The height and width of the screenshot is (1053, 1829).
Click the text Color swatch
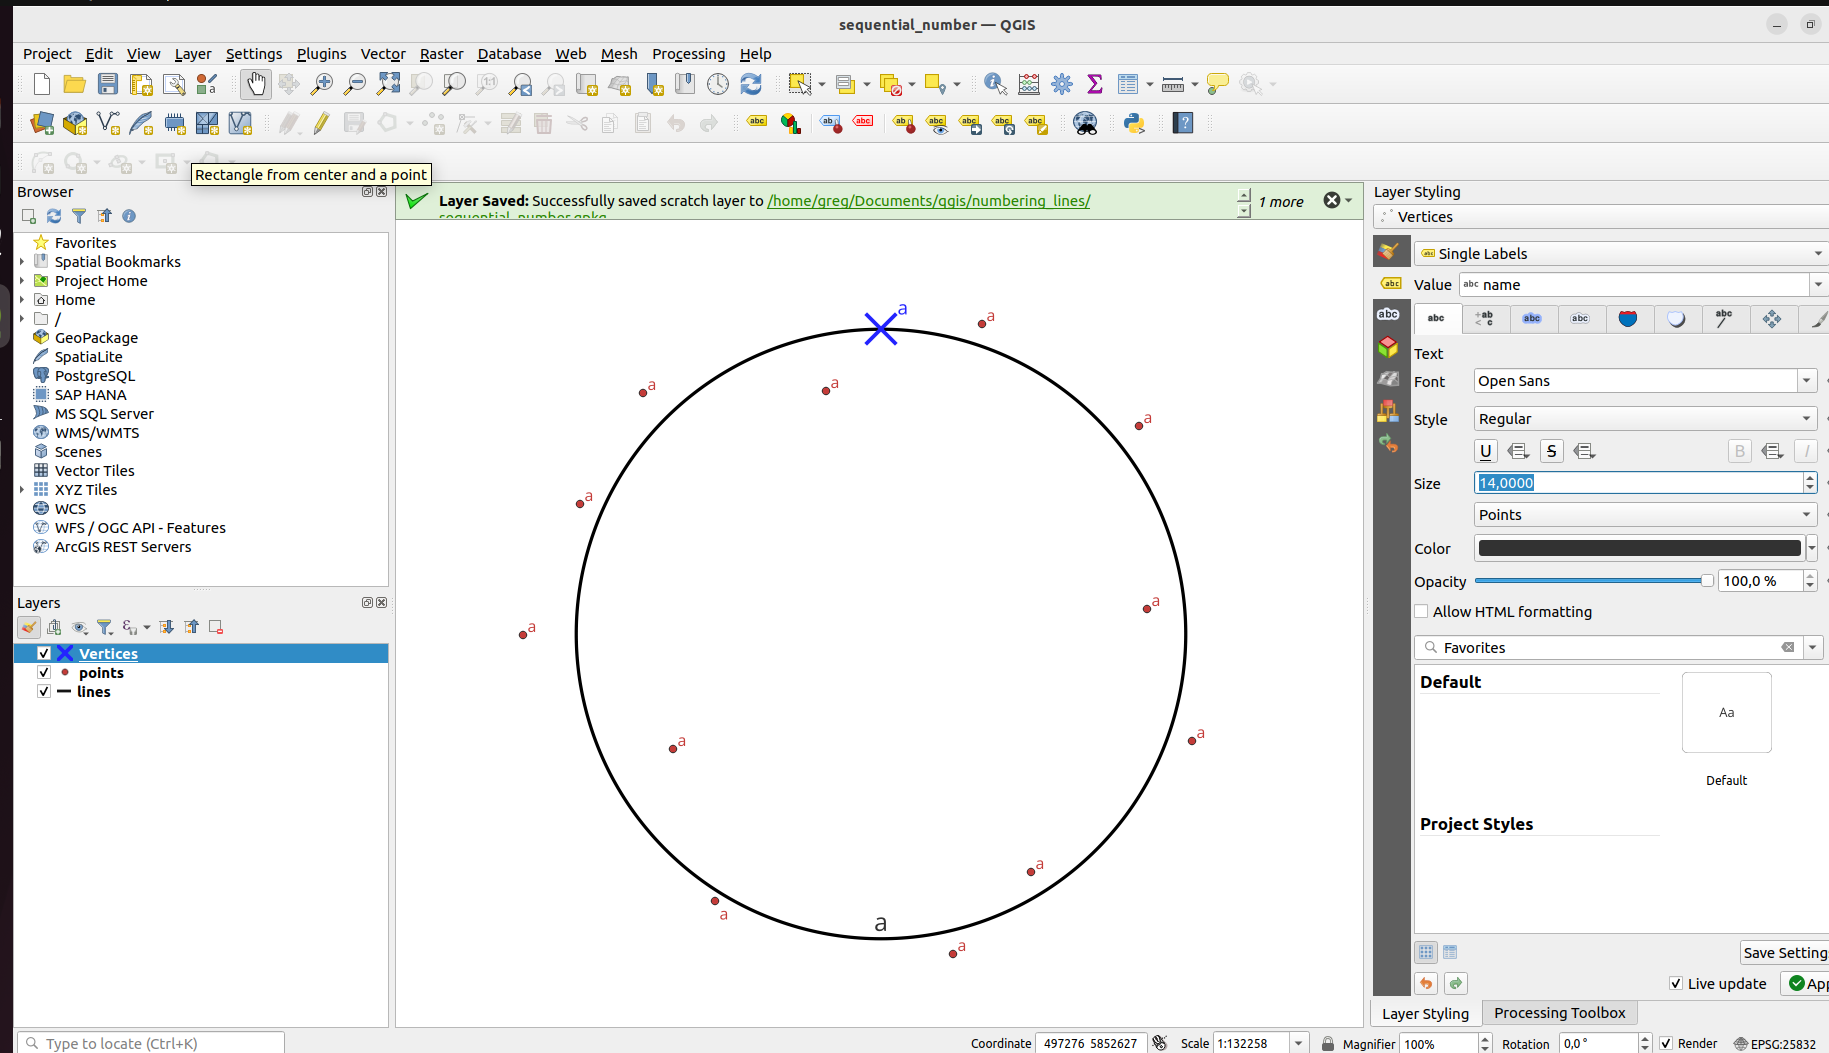pos(1639,548)
